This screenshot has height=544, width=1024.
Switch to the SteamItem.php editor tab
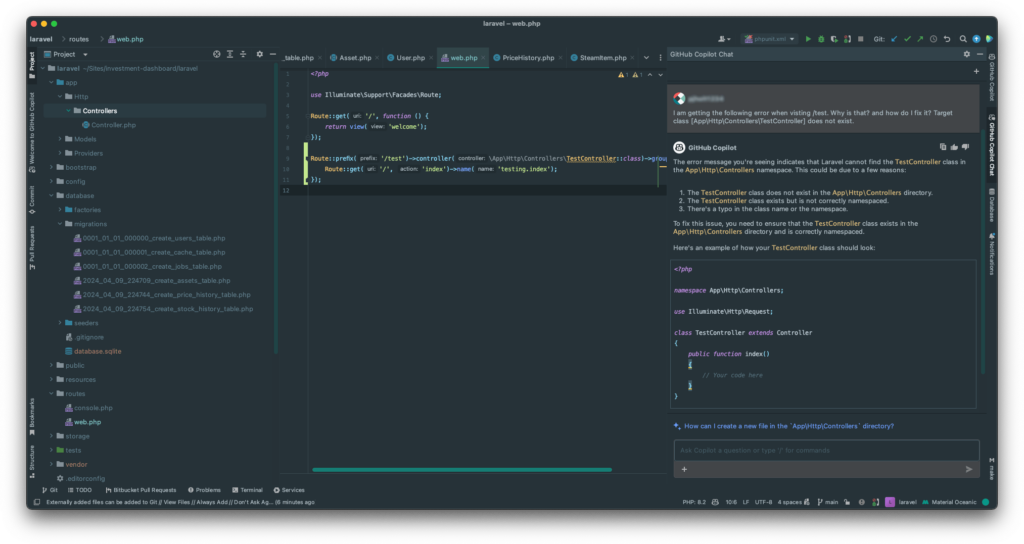coord(602,57)
